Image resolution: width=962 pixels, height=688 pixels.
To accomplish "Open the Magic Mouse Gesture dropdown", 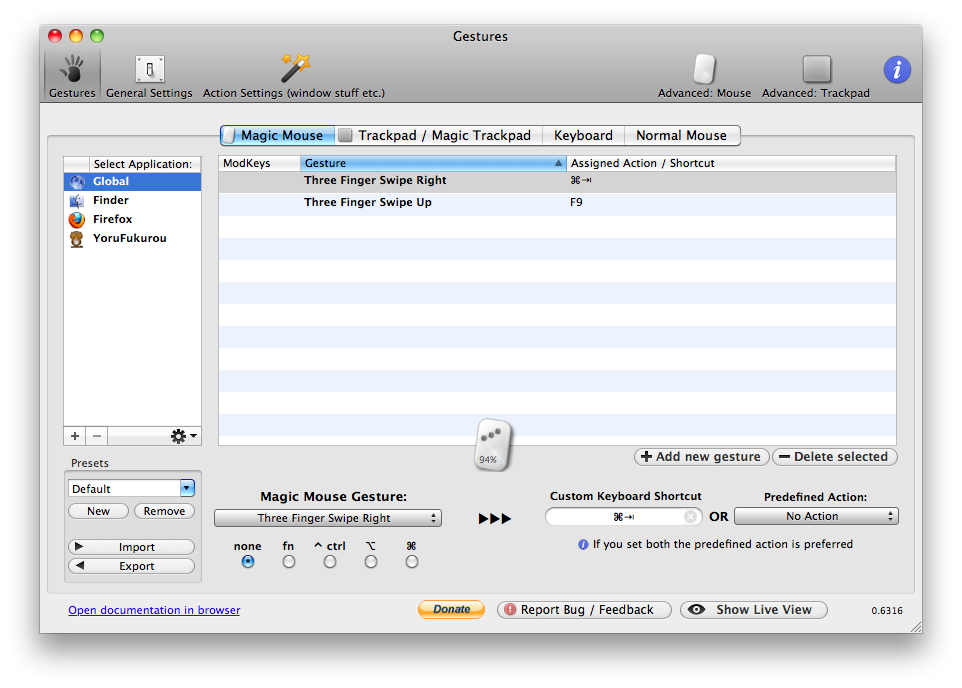I will [328, 518].
